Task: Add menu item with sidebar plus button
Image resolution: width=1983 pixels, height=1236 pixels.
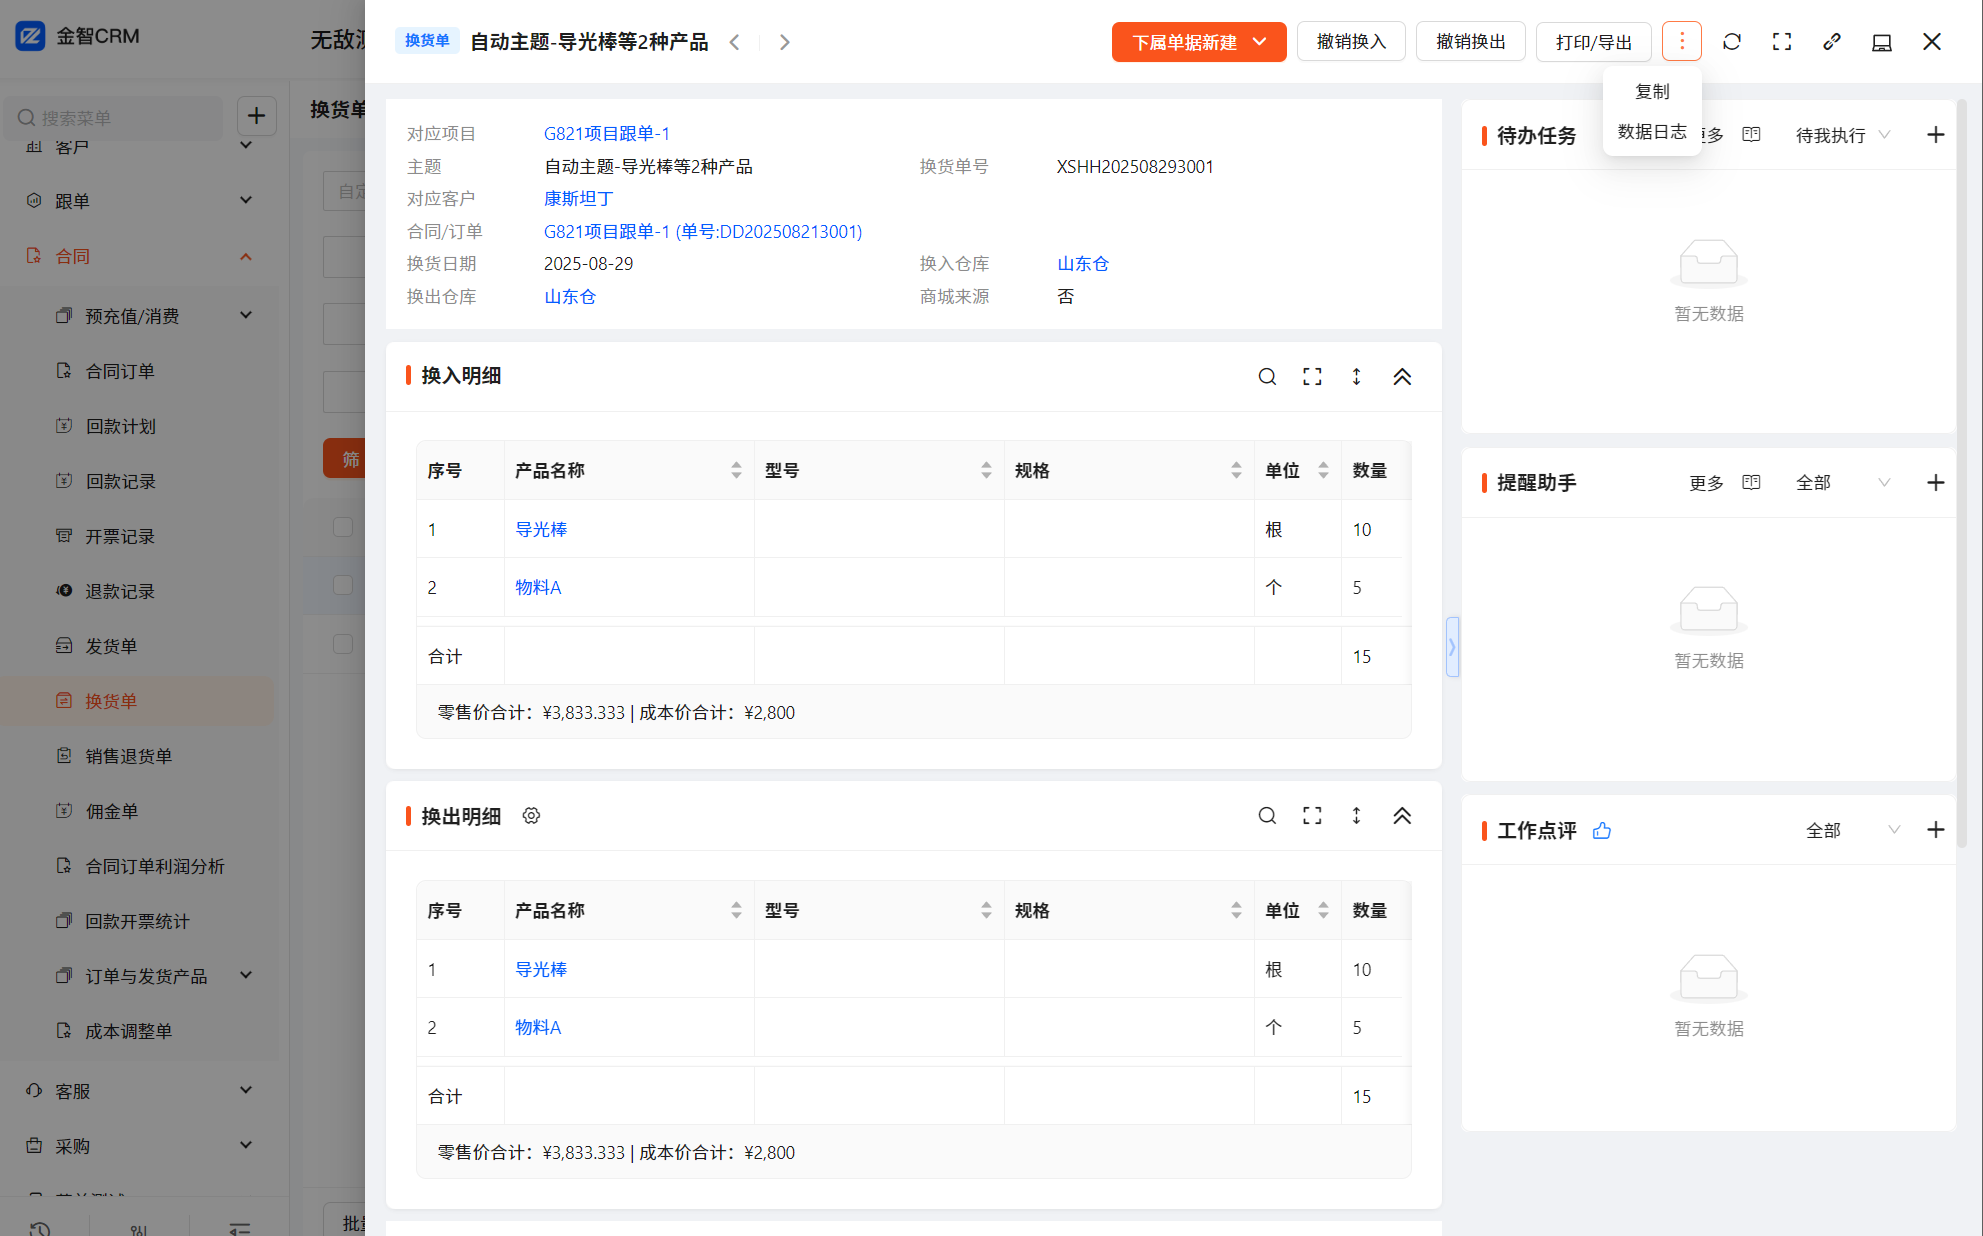Action: click(x=256, y=116)
